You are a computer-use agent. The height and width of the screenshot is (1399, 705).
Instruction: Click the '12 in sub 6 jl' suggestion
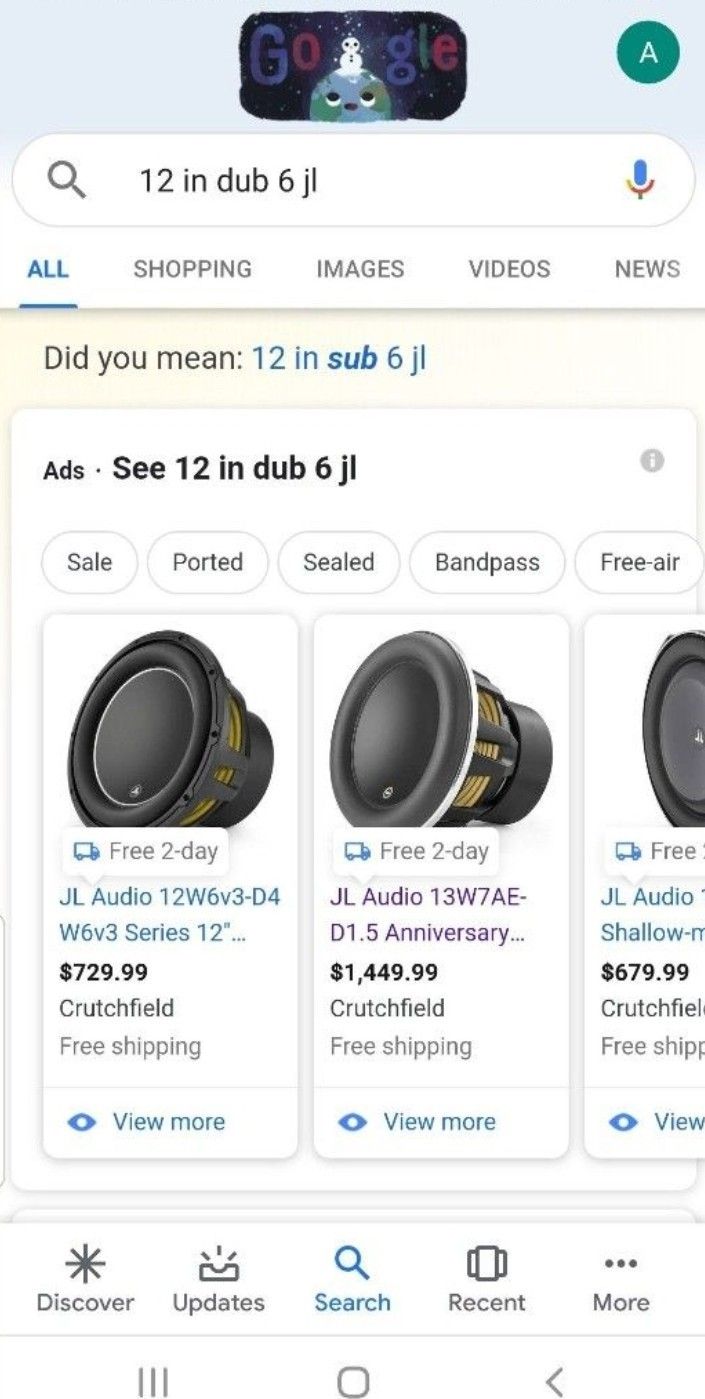coord(339,358)
